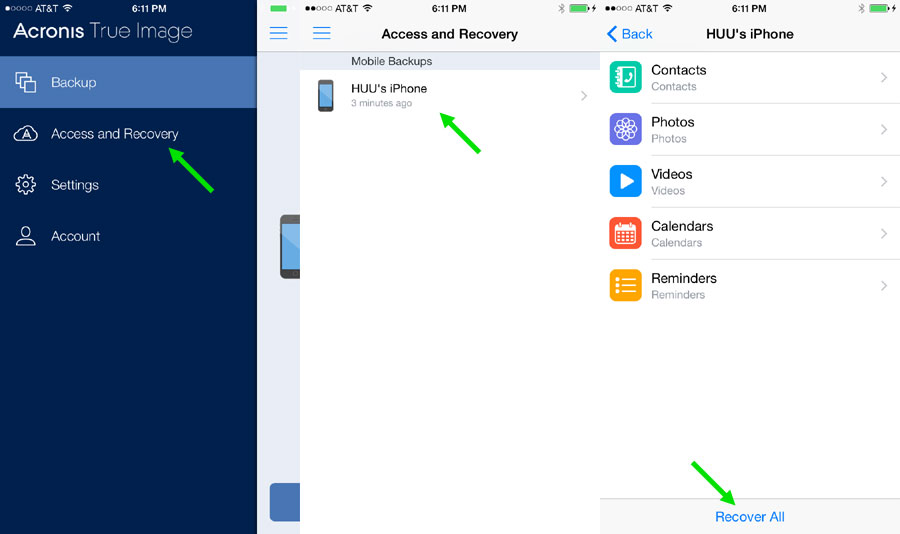900x534 pixels.
Task: Expand the Photos row chevron
Action: pos(884,130)
